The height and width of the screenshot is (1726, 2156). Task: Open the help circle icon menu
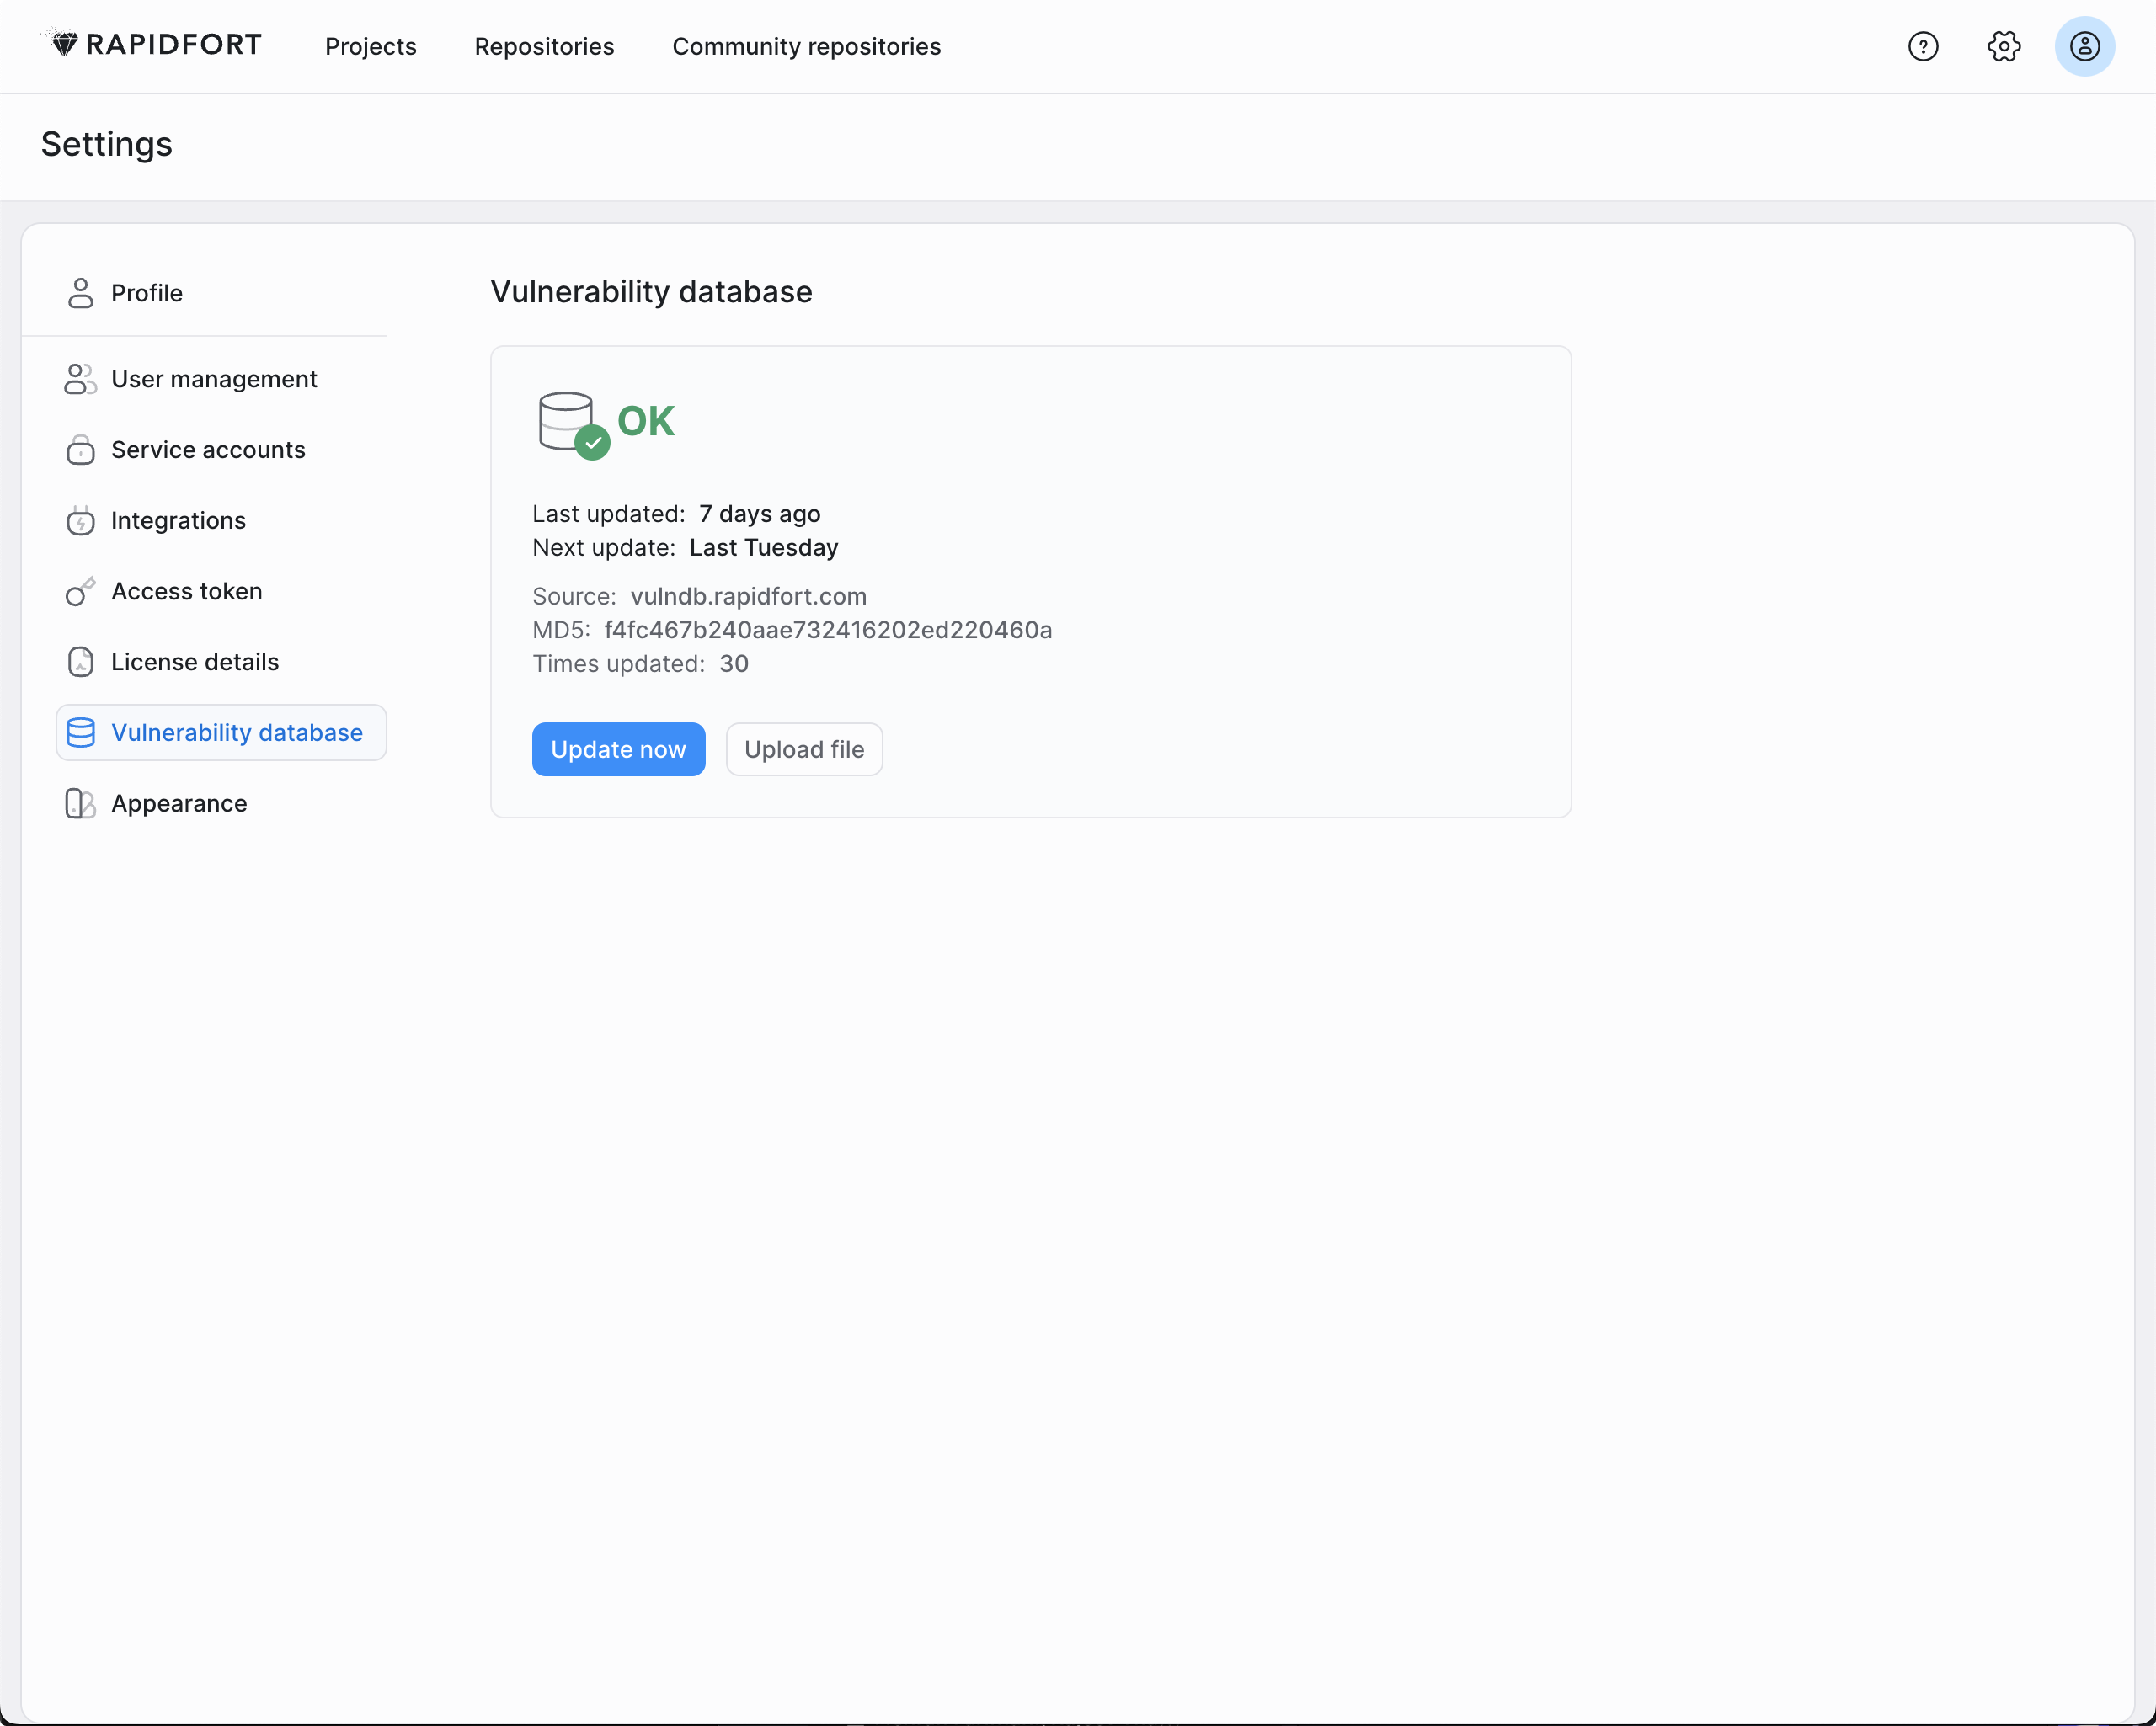(1924, 45)
